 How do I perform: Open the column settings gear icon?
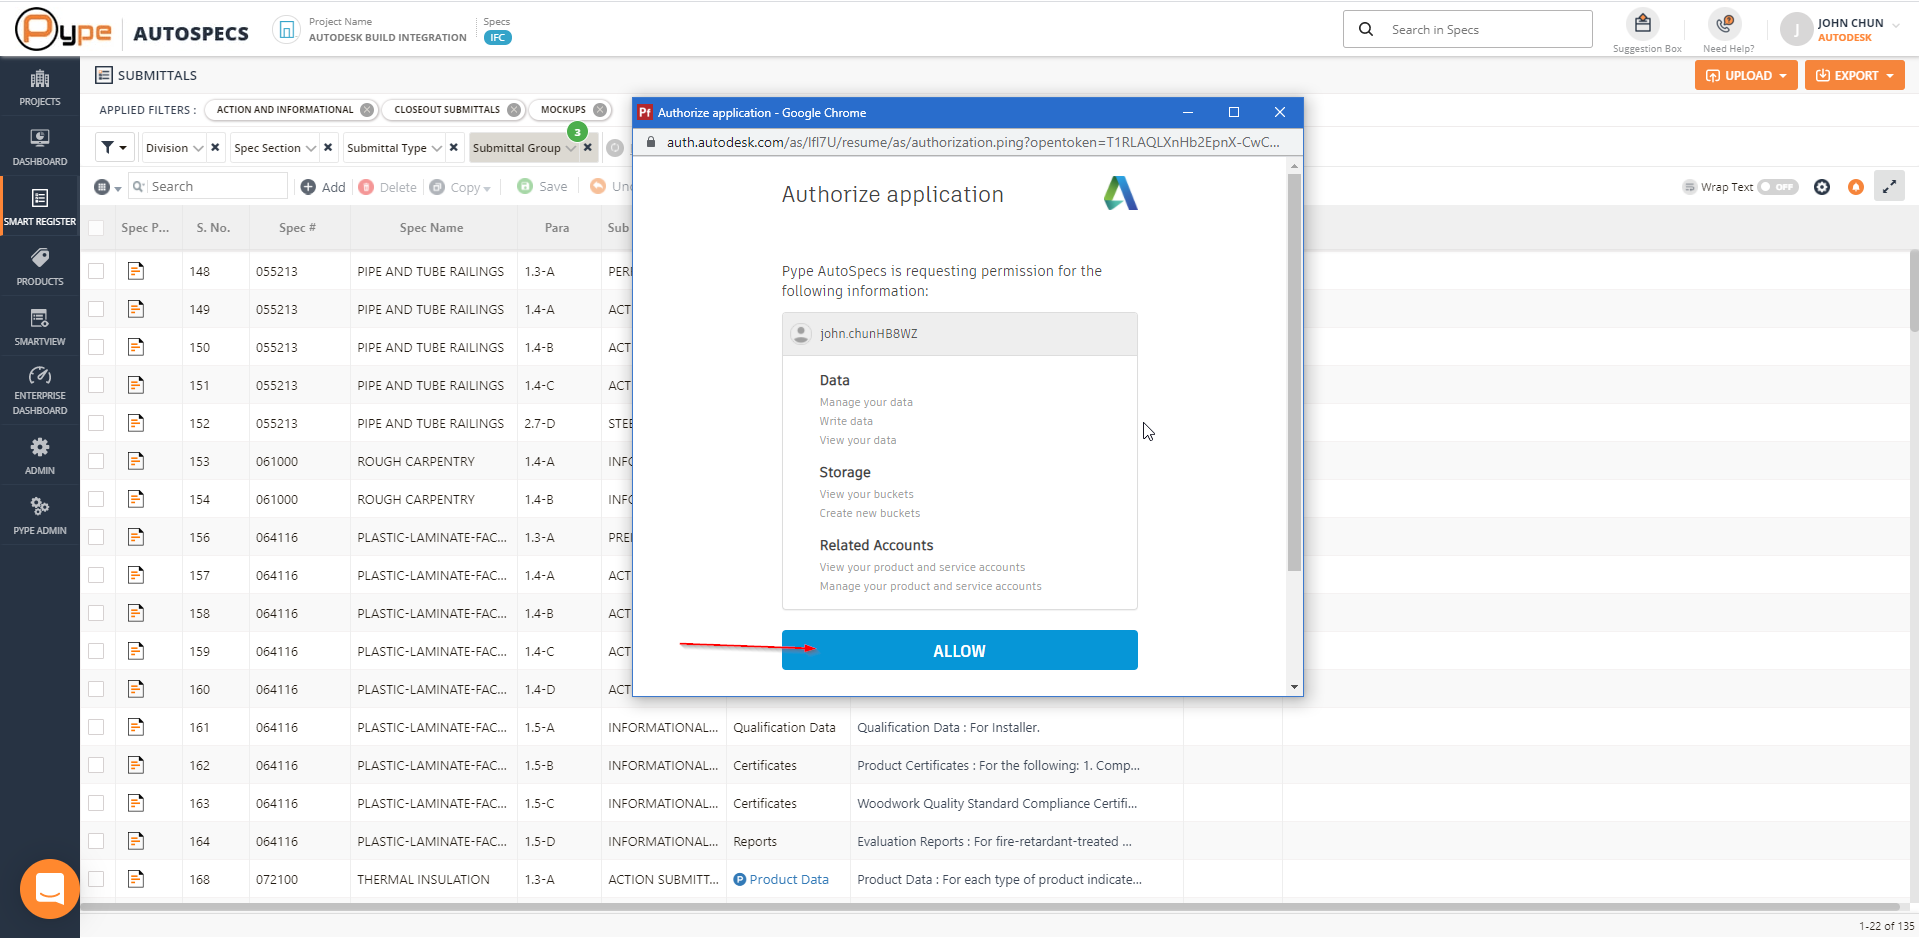1822,187
